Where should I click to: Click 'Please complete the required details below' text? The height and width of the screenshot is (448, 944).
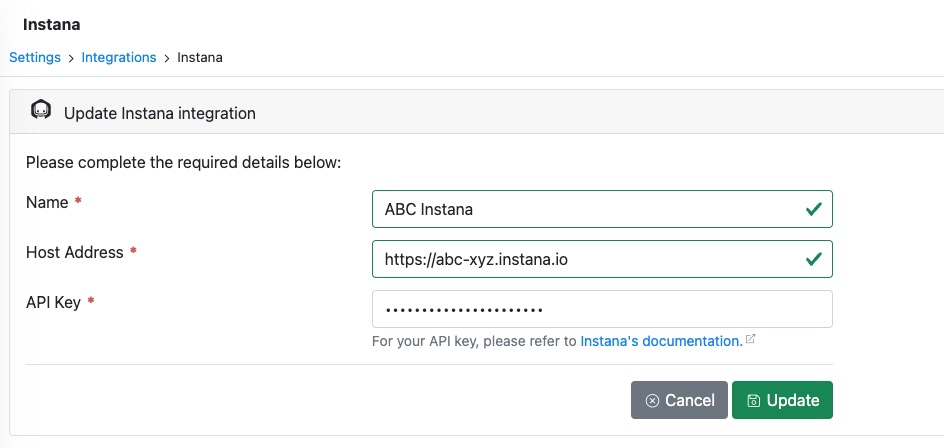pyautogui.click(x=184, y=163)
